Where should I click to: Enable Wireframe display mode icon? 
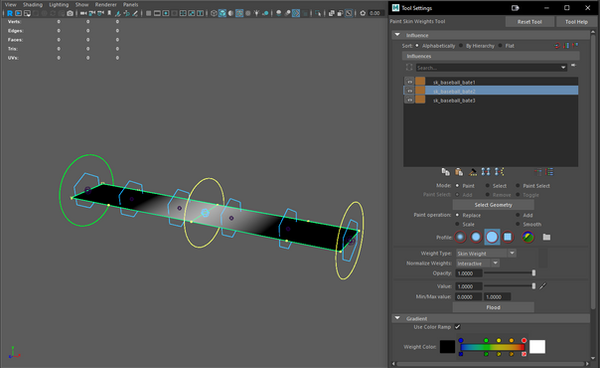click(214, 13)
